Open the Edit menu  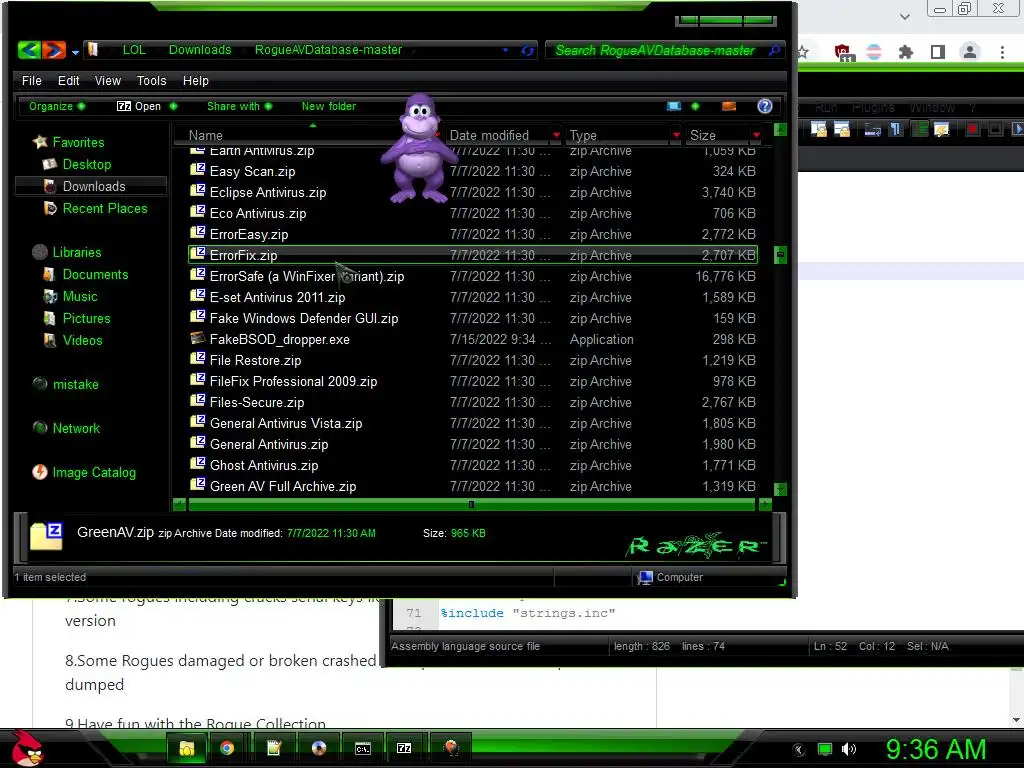click(x=69, y=80)
